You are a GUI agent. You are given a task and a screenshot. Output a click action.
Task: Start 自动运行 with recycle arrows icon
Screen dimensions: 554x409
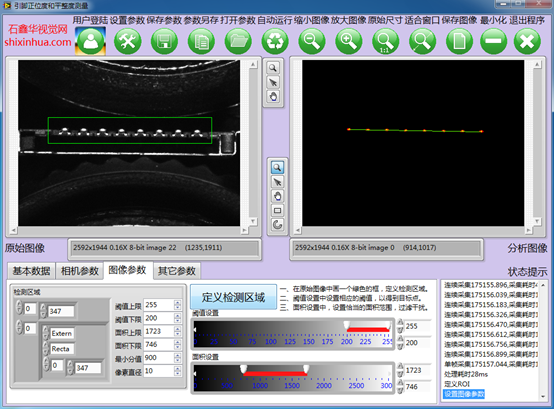coord(275,41)
